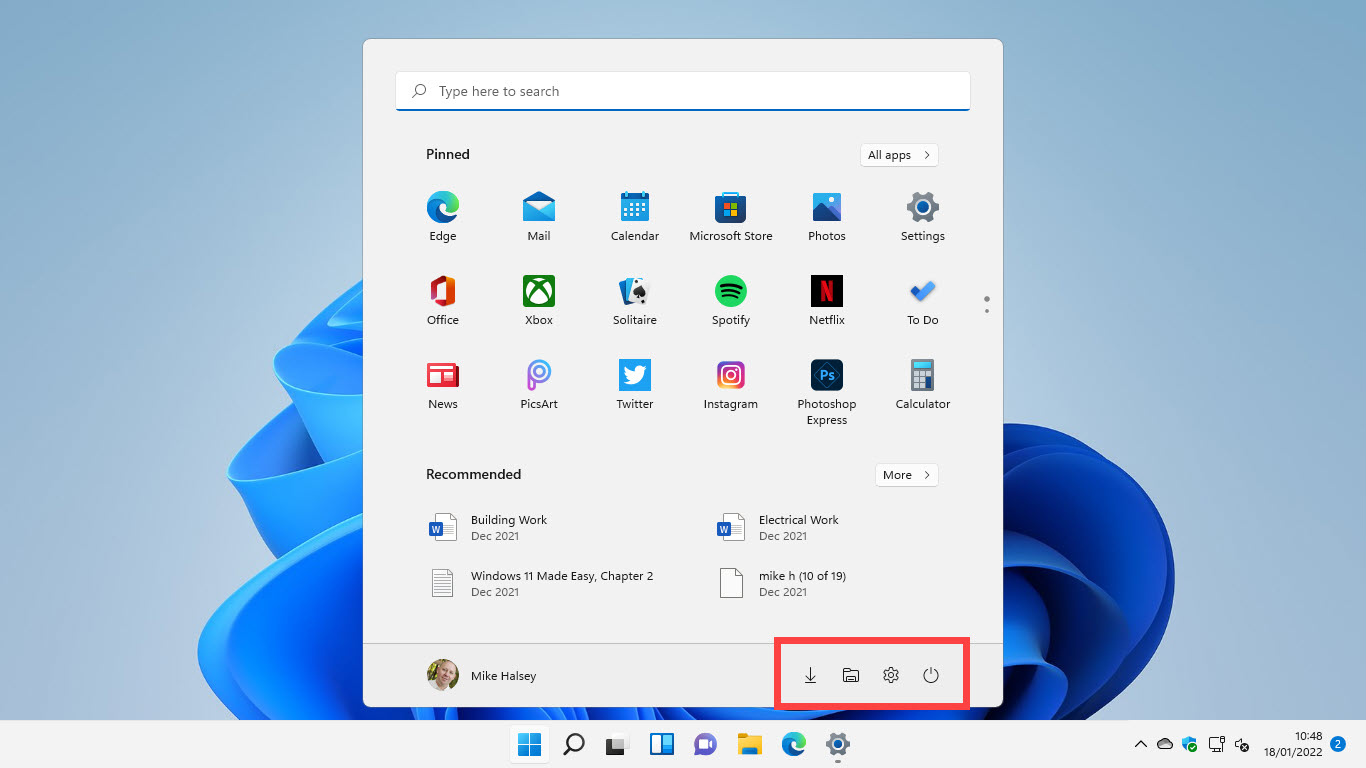Launch the Office app

pos(443,301)
